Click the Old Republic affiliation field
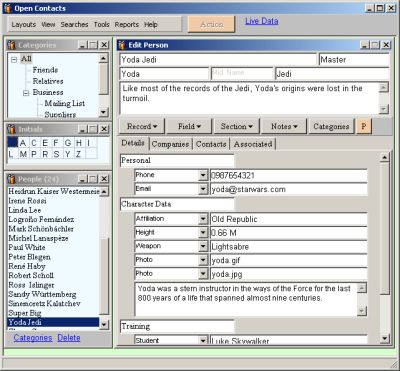This screenshot has height=371, width=400. 288,219
